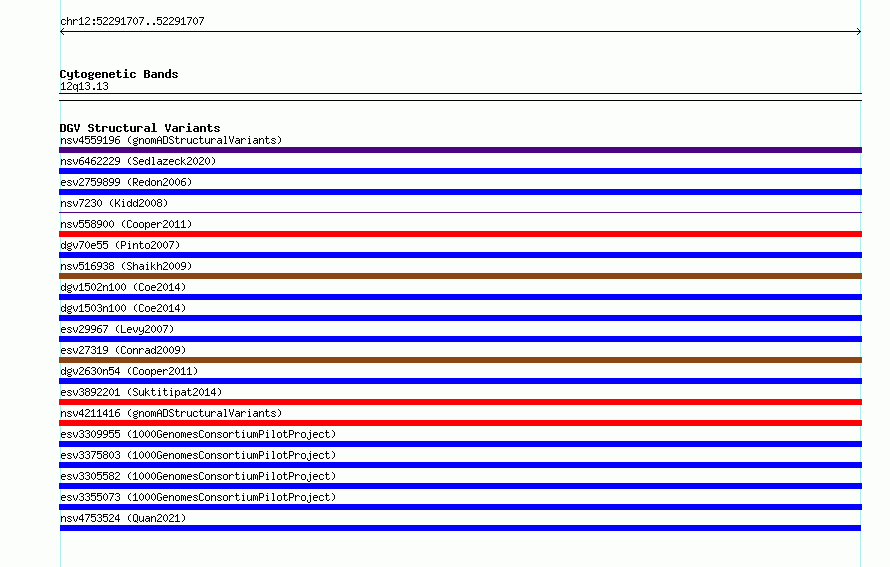890x567 pixels.
Task: Click the blue bar under esv3355073
Action: [460, 507]
